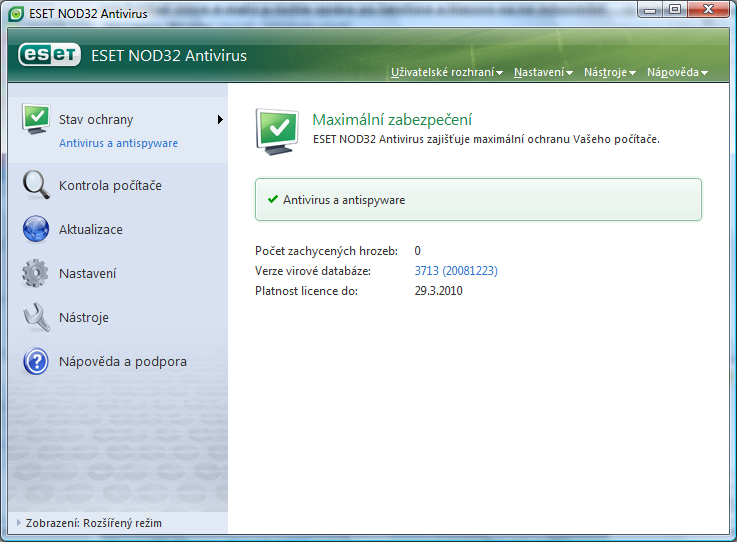Screen dimensions: 737x542
Task: Open virus database version 3713 (20081223) link
Action: point(456,271)
